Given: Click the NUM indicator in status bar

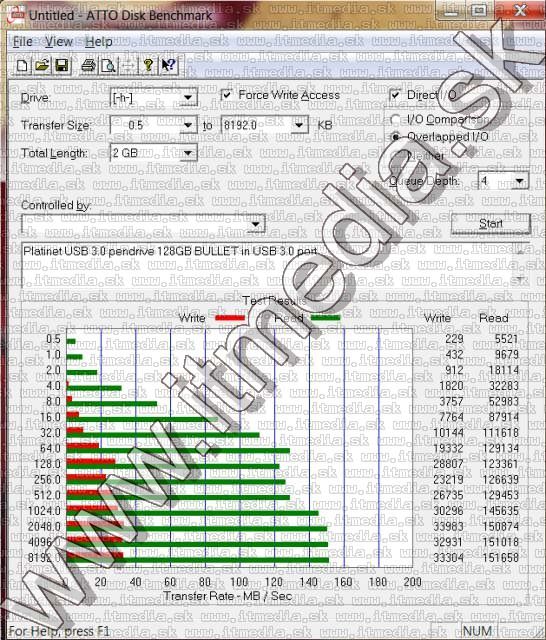Looking at the screenshot, I should [477, 631].
